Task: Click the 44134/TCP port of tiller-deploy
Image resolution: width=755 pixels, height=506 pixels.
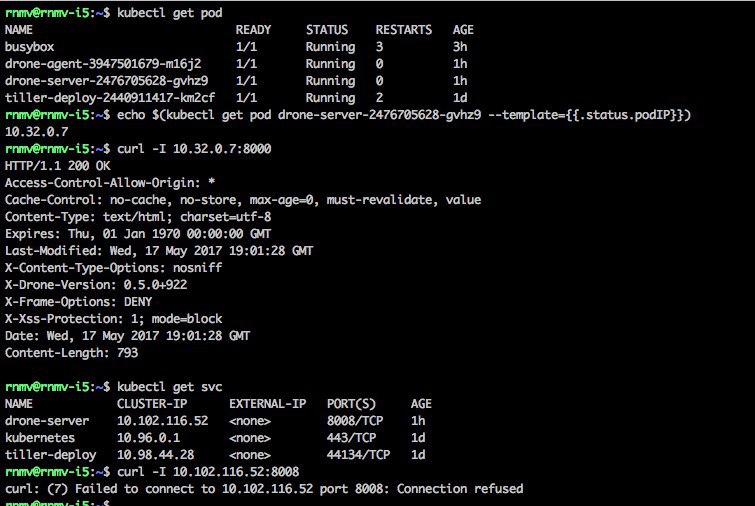Action: pos(358,455)
